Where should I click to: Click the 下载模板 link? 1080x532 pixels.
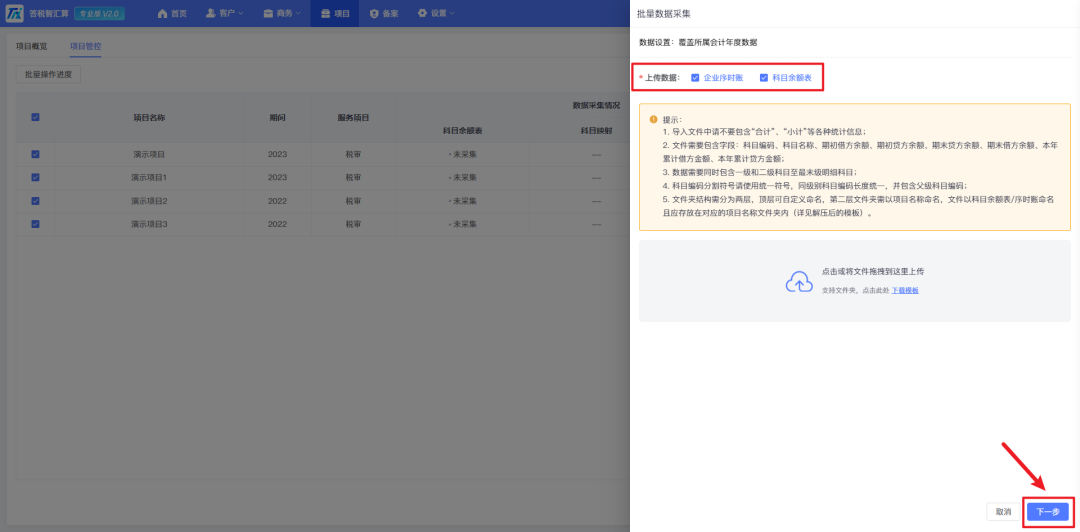905,291
